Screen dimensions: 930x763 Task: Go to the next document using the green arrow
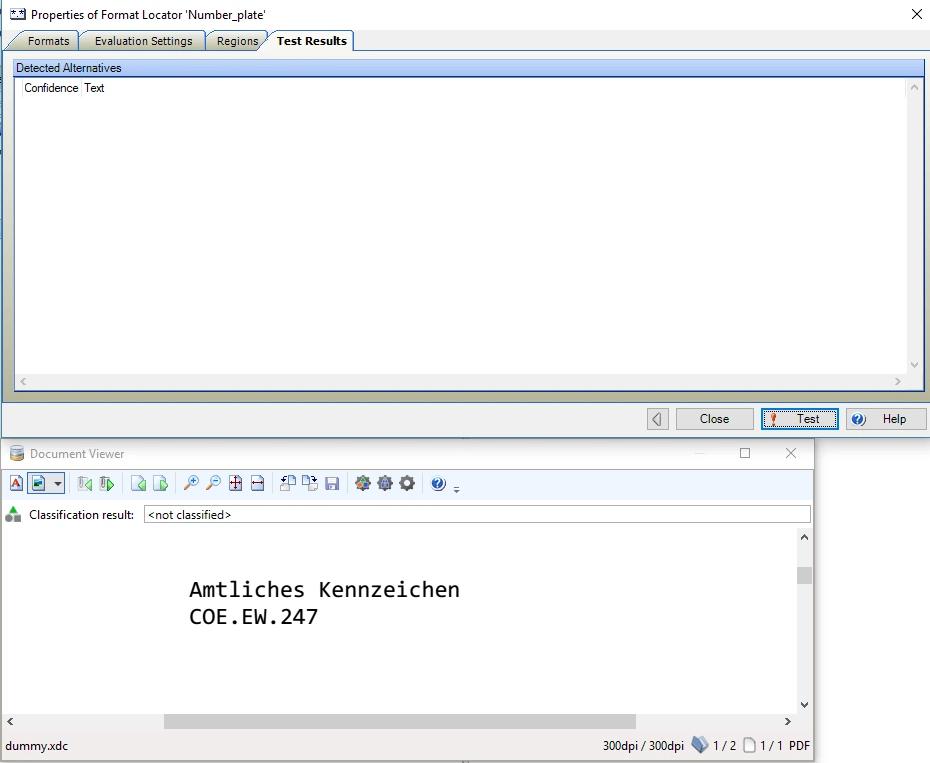107,484
